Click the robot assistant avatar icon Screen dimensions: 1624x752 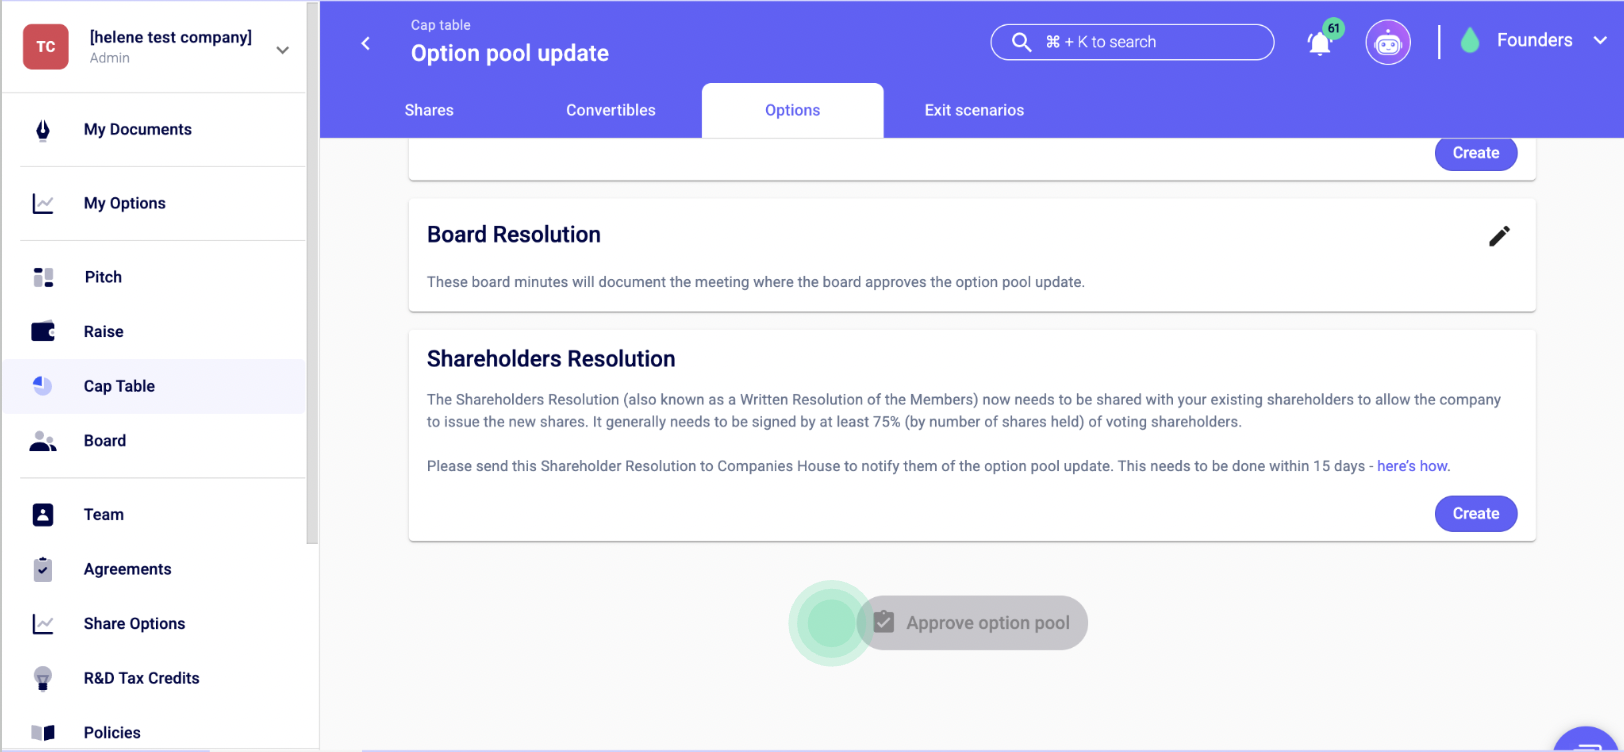pyautogui.click(x=1388, y=42)
